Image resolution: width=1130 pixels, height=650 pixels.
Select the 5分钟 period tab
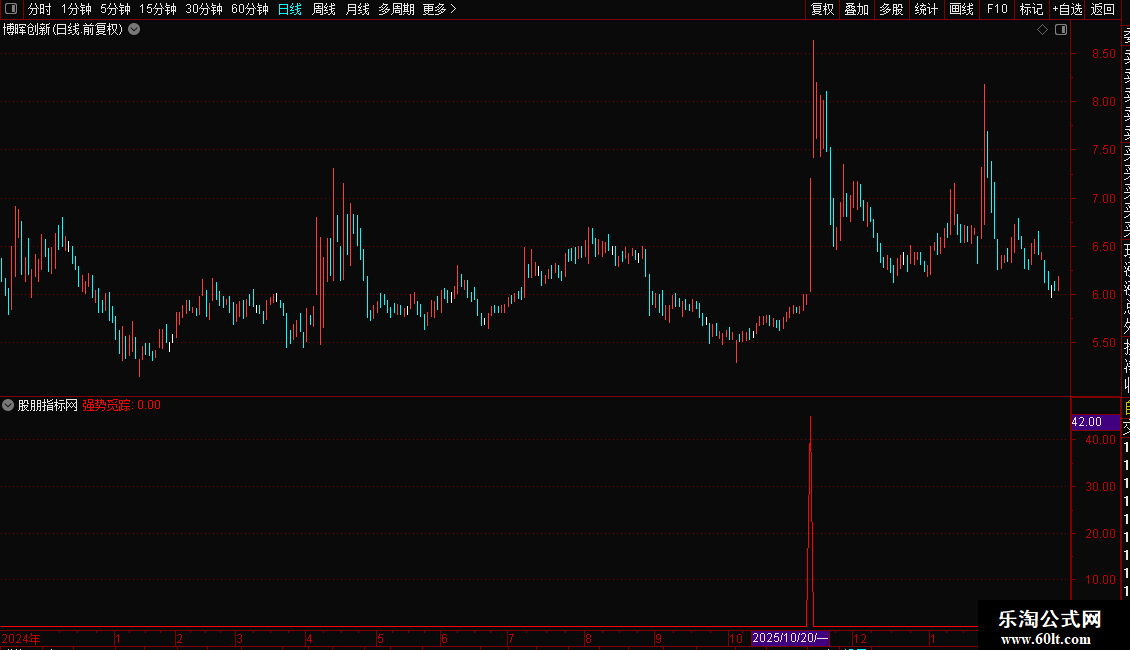point(115,9)
